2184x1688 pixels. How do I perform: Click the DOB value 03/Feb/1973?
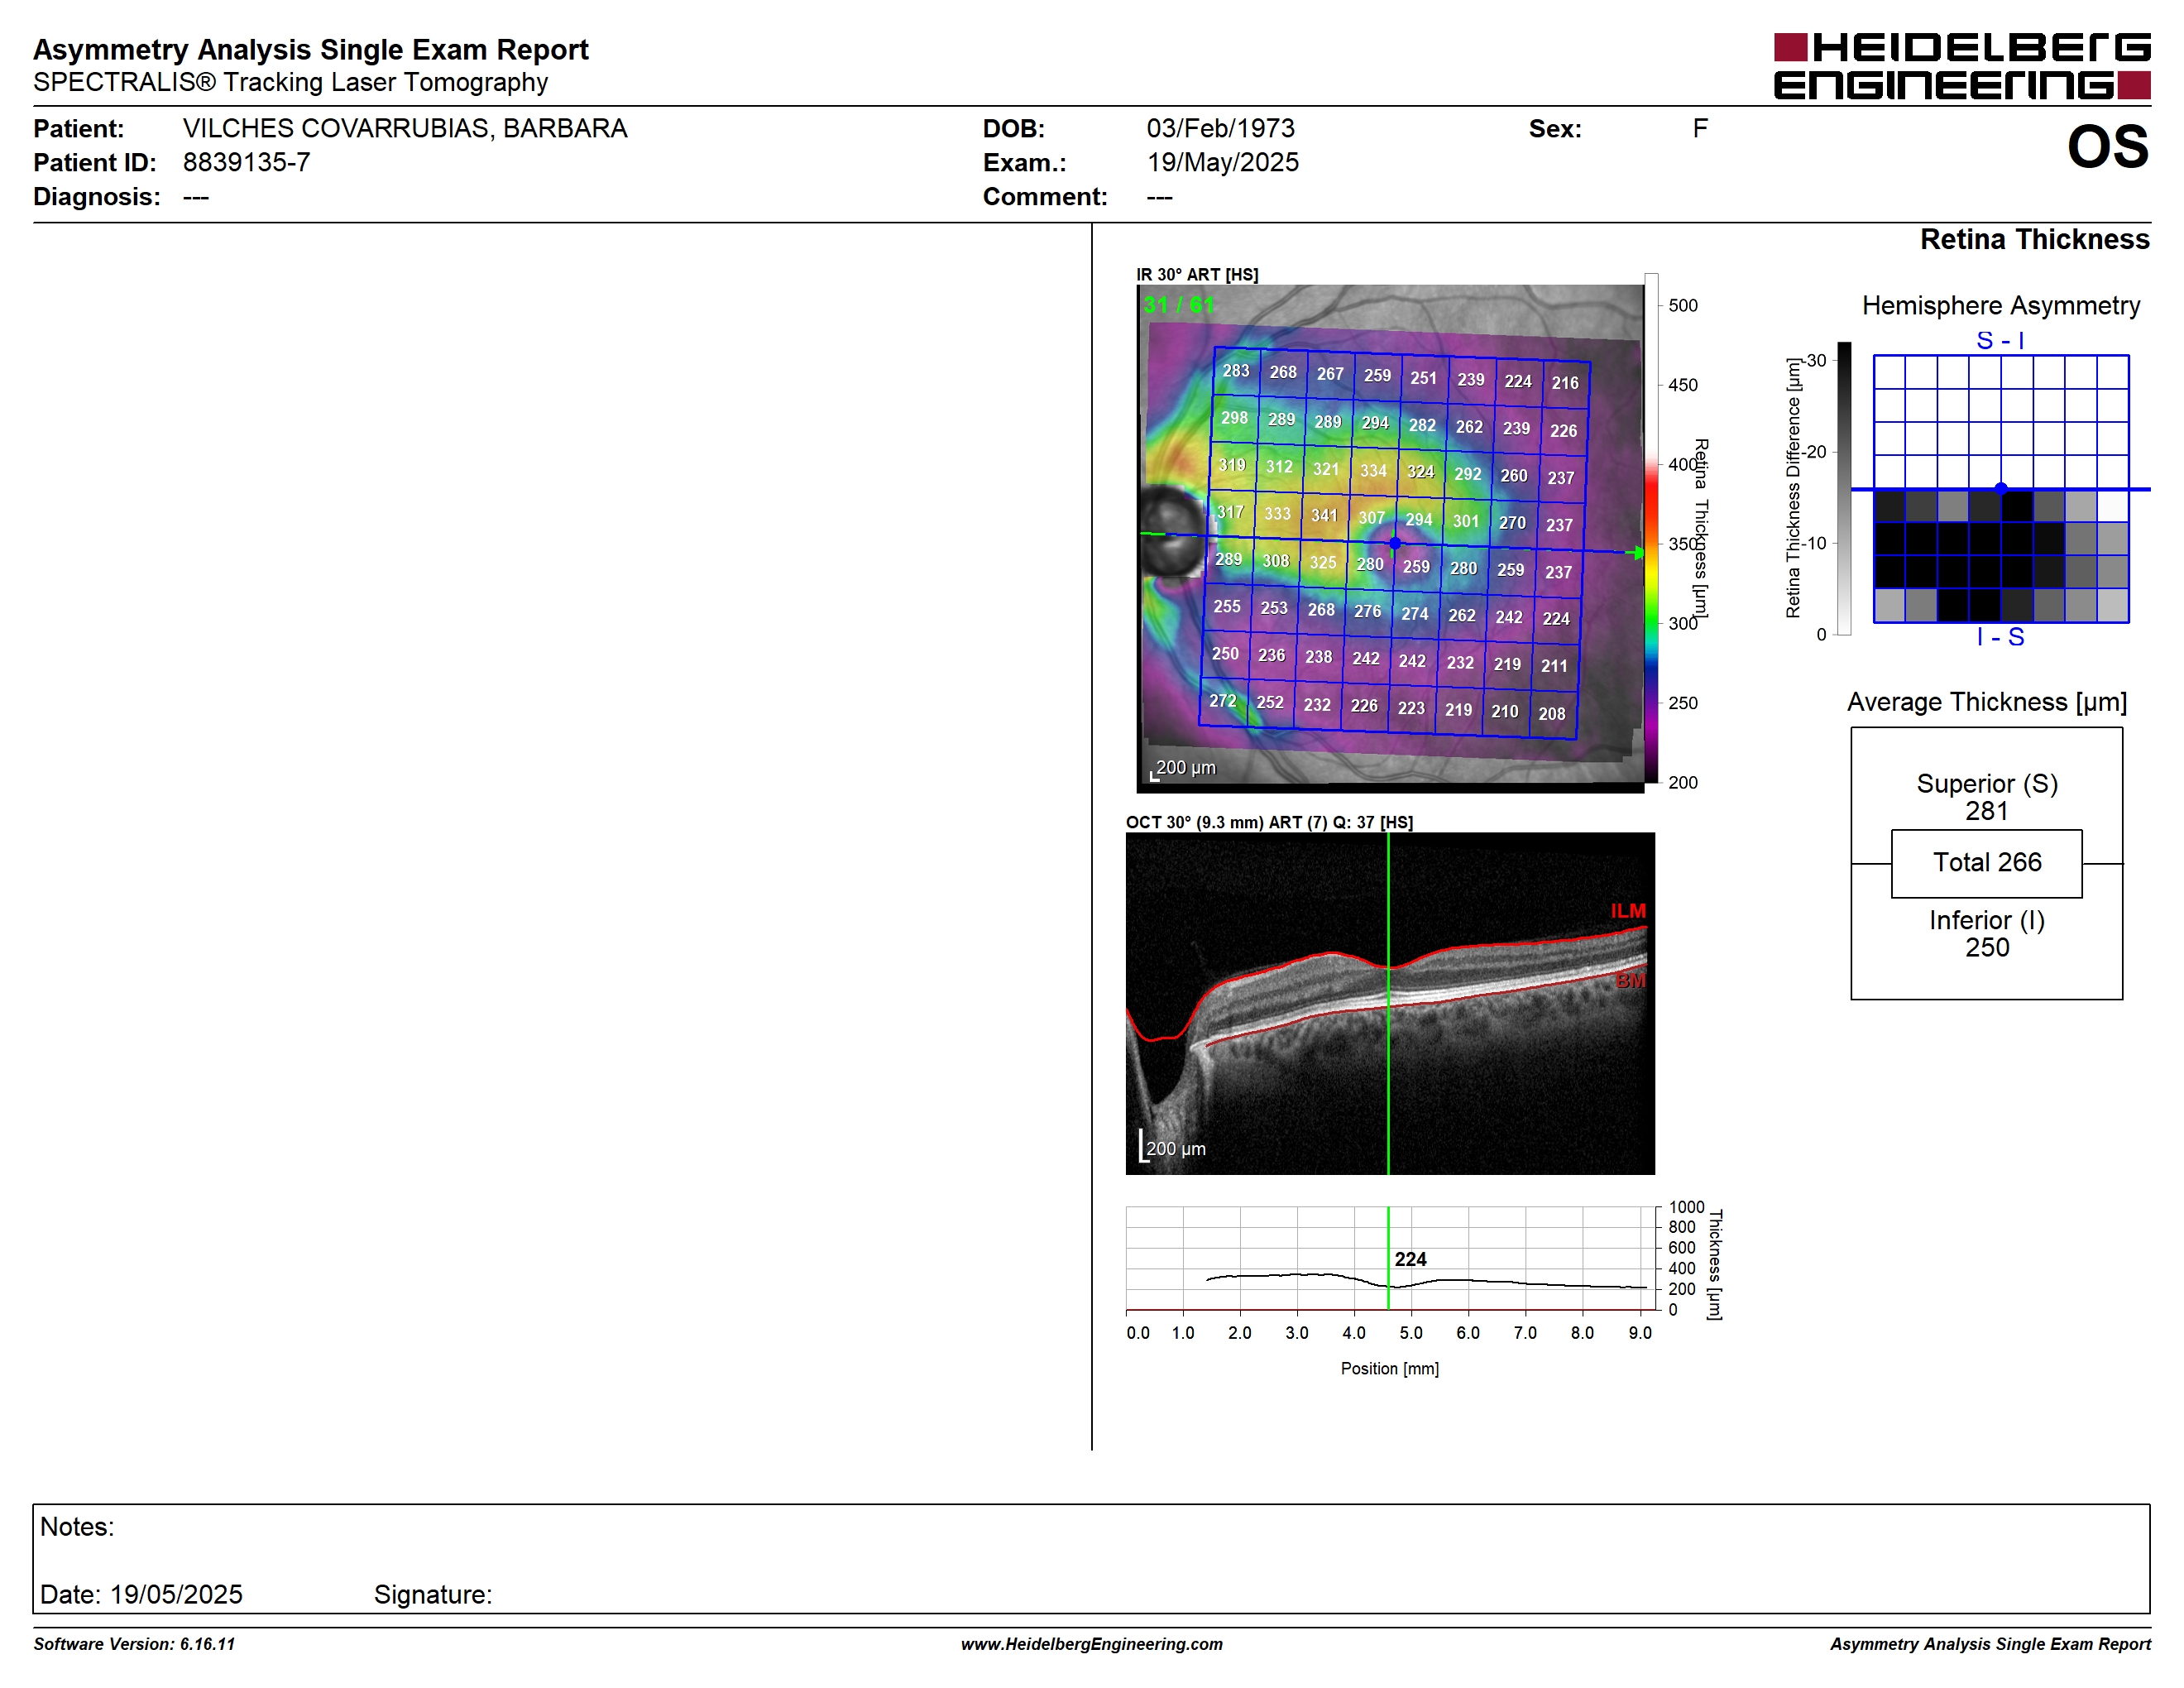pyautogui.click(x=1220, y=128)
